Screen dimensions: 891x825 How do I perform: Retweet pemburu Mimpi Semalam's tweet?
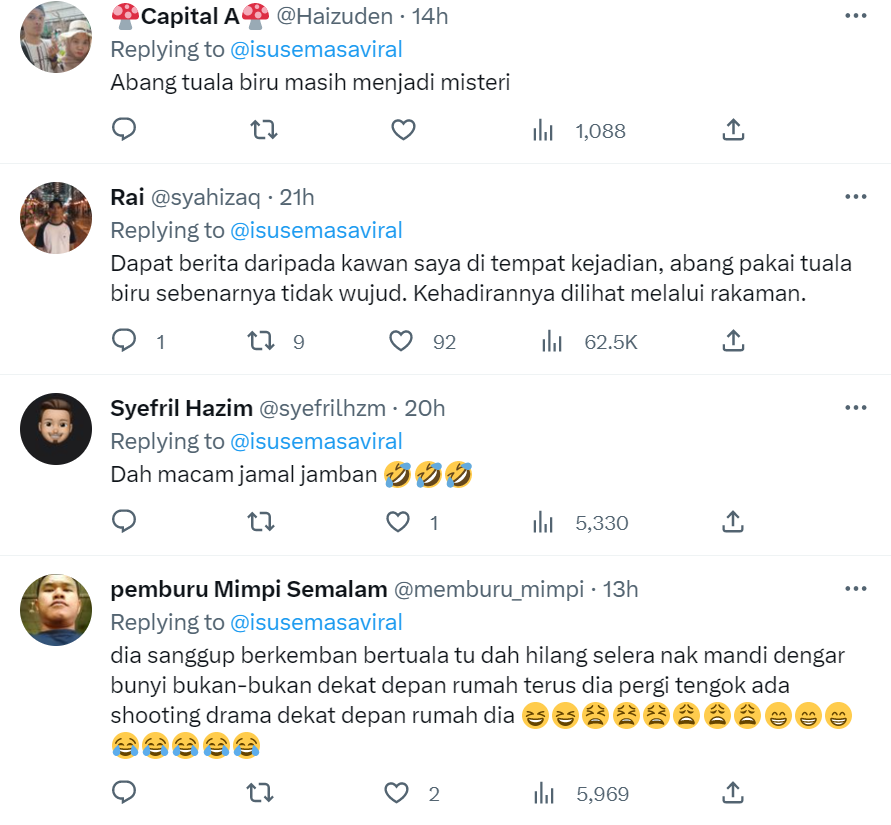pos(263,794)
